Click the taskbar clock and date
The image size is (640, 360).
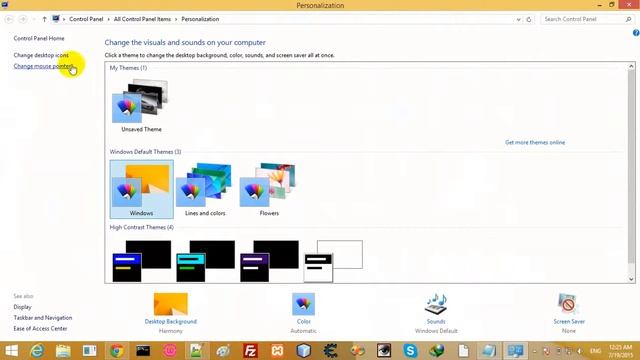click(x=620, y=351)
